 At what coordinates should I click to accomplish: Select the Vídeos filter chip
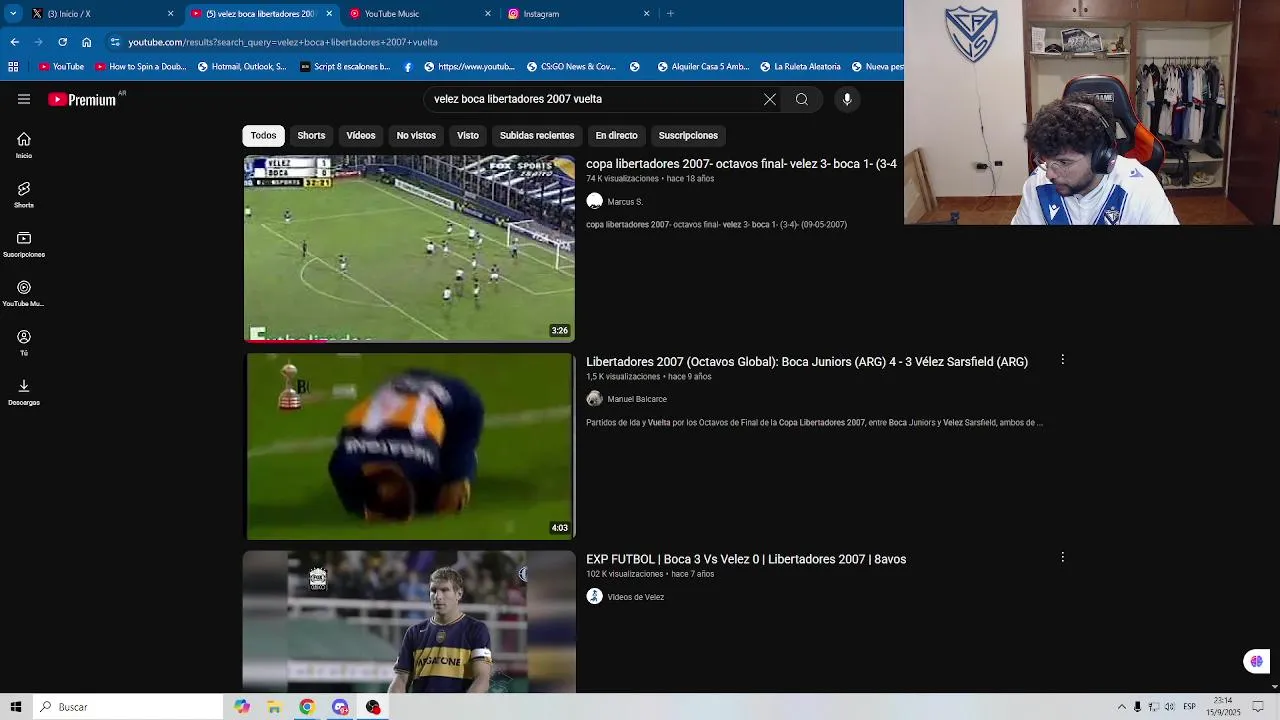pyautogui.click(x=361, y=135)
